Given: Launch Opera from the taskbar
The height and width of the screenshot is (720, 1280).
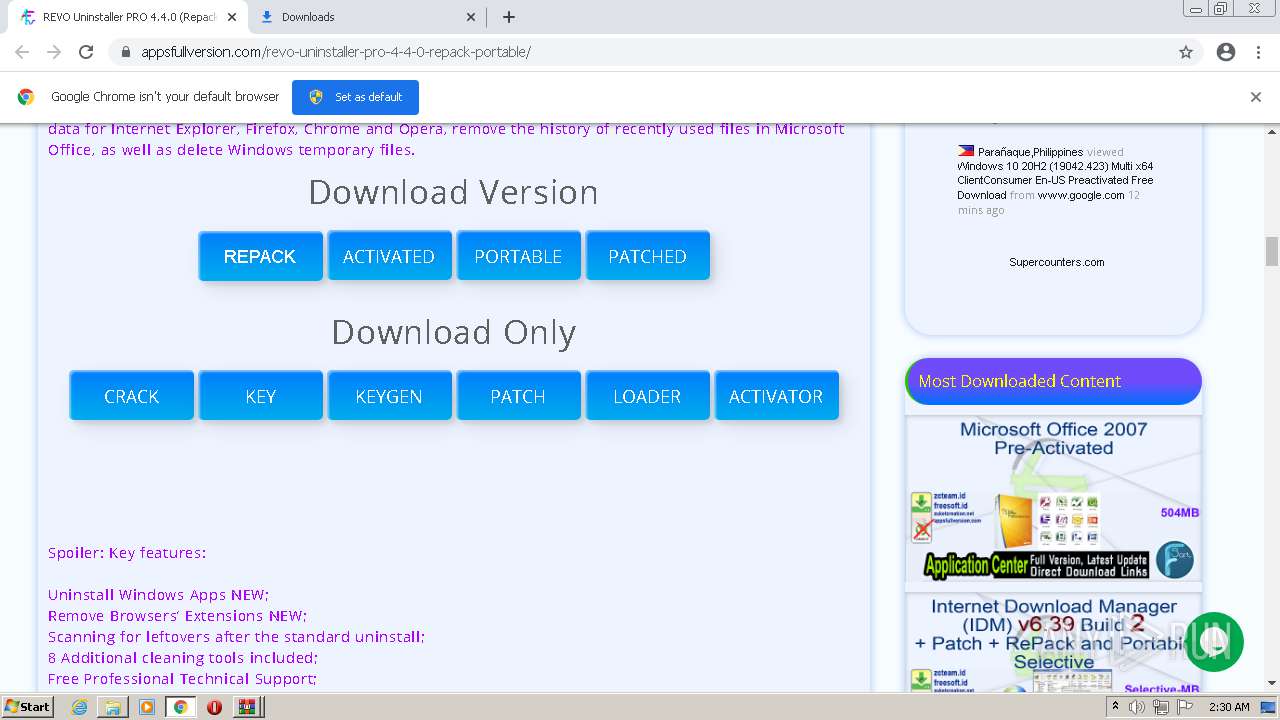Looking at the screenshot, I should click(x=214, y=707).
